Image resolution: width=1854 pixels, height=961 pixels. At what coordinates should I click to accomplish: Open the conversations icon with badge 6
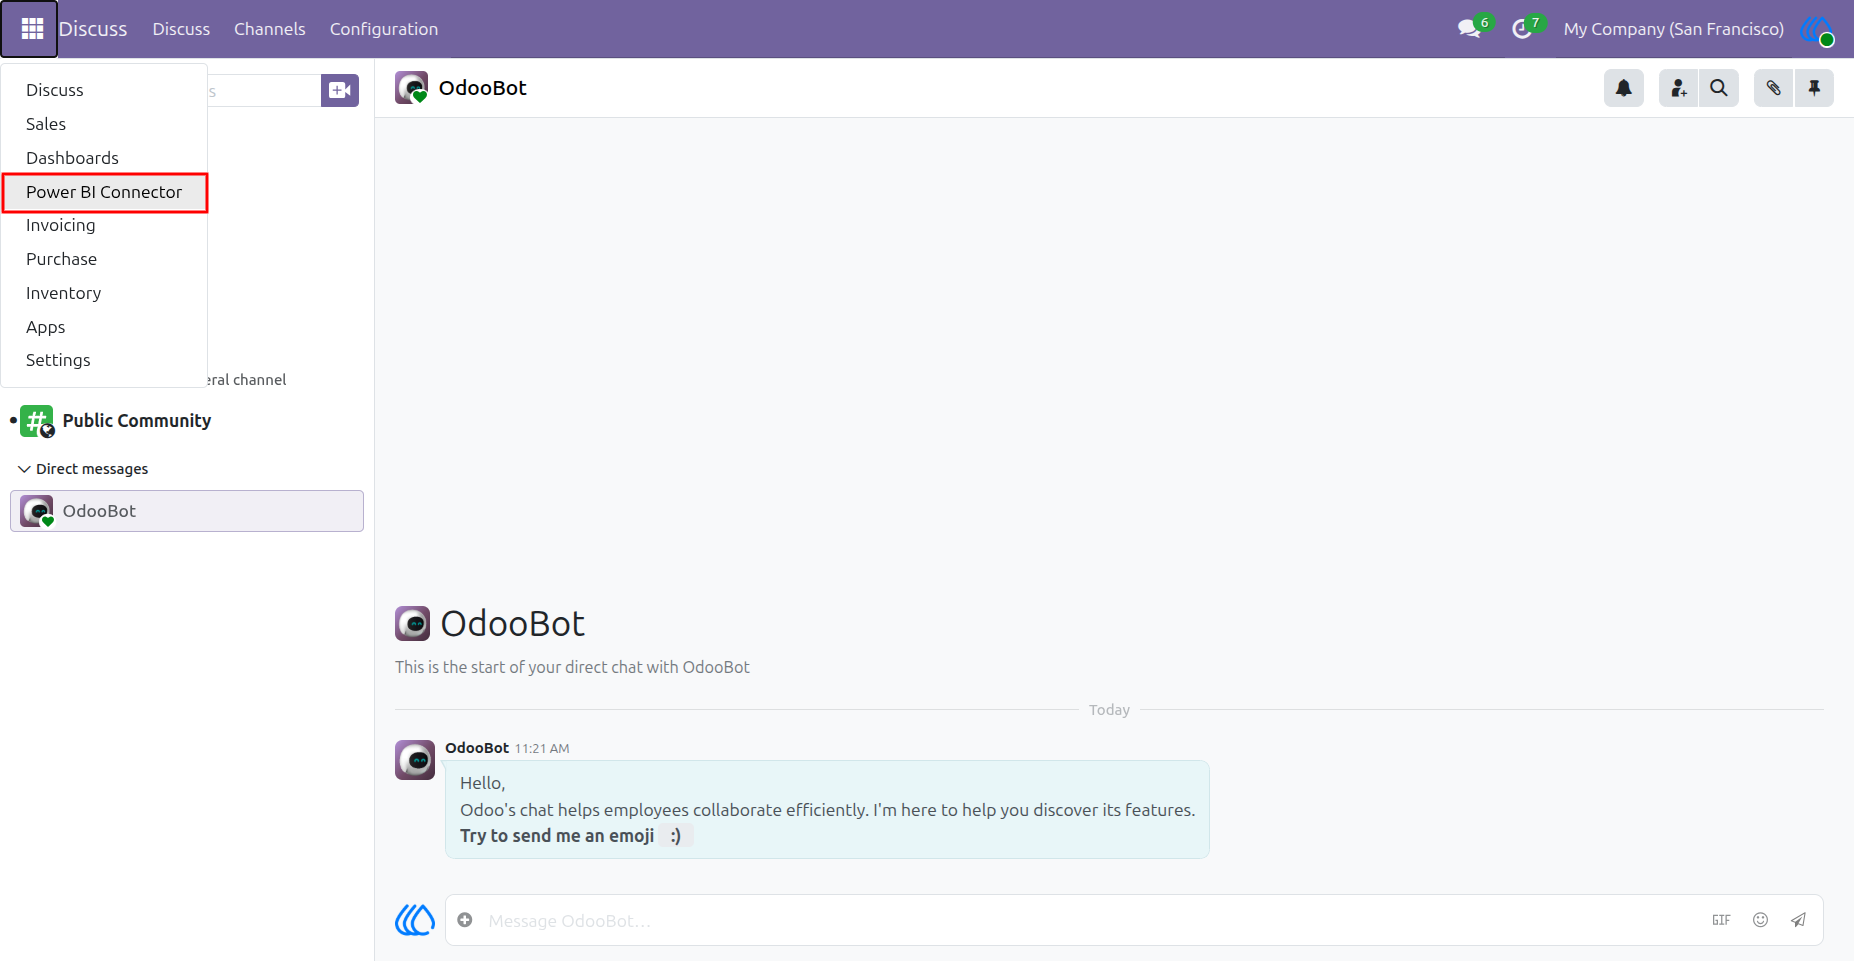1469,29
